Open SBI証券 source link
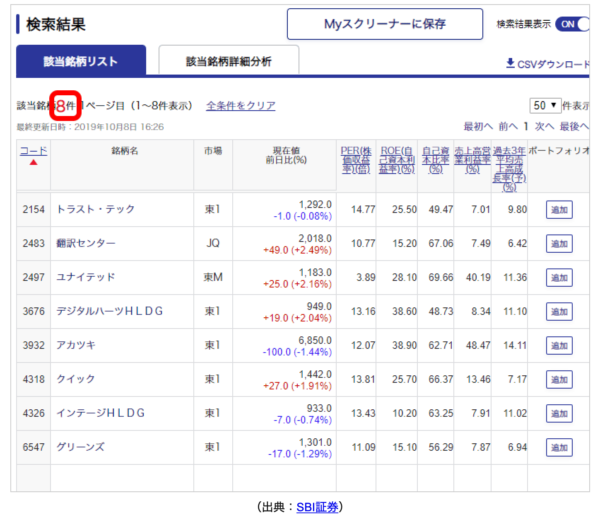The image size is (600, 522). (x=319, y=507)
